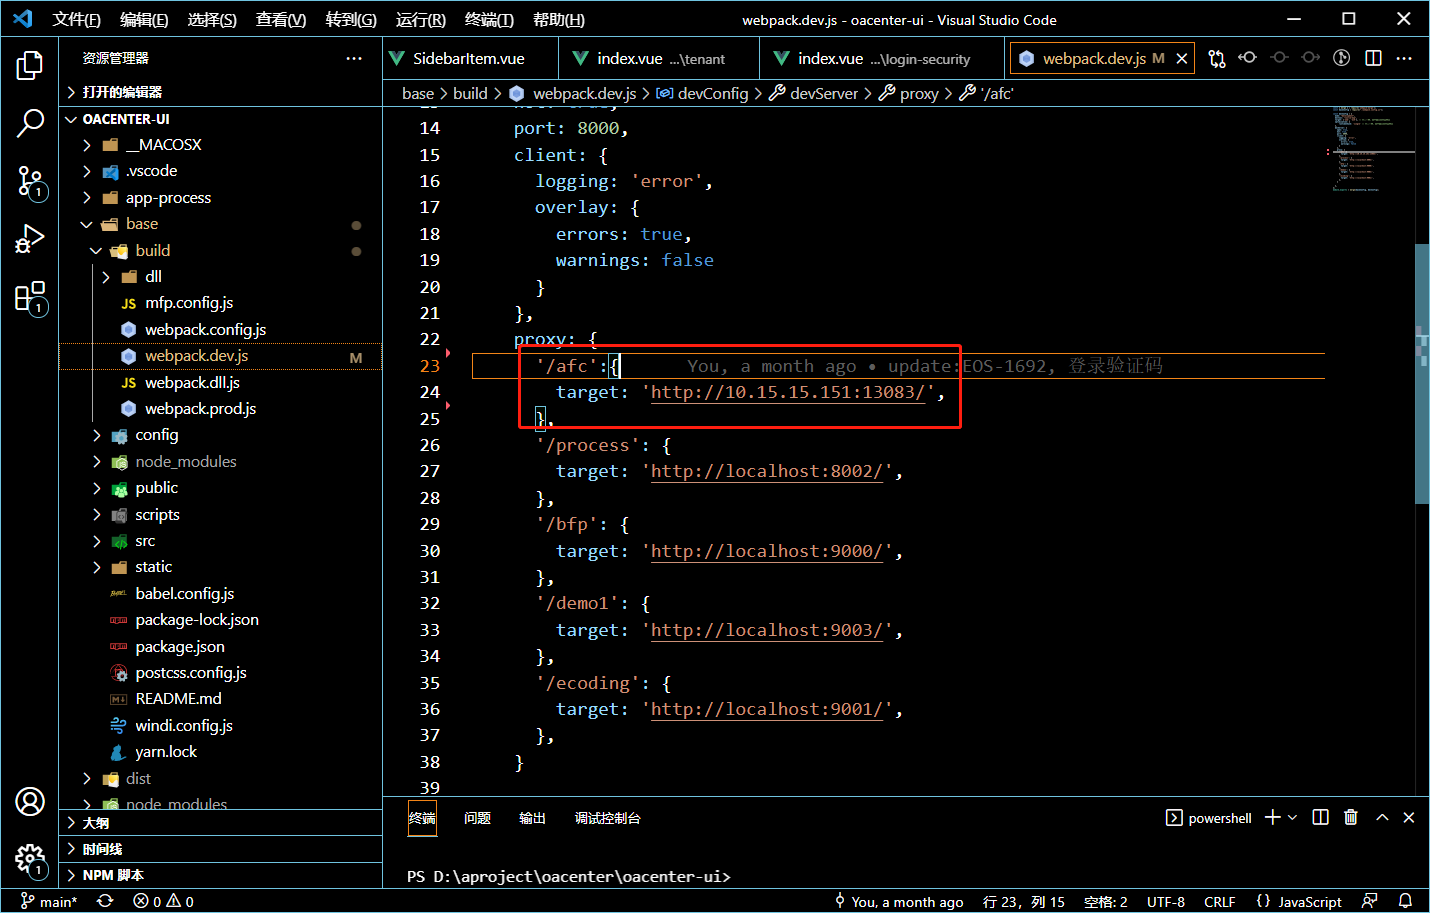This screenshot has height=913, width=1430.
Task: Click the split editor right icon
Action: tap(1373, 58)
